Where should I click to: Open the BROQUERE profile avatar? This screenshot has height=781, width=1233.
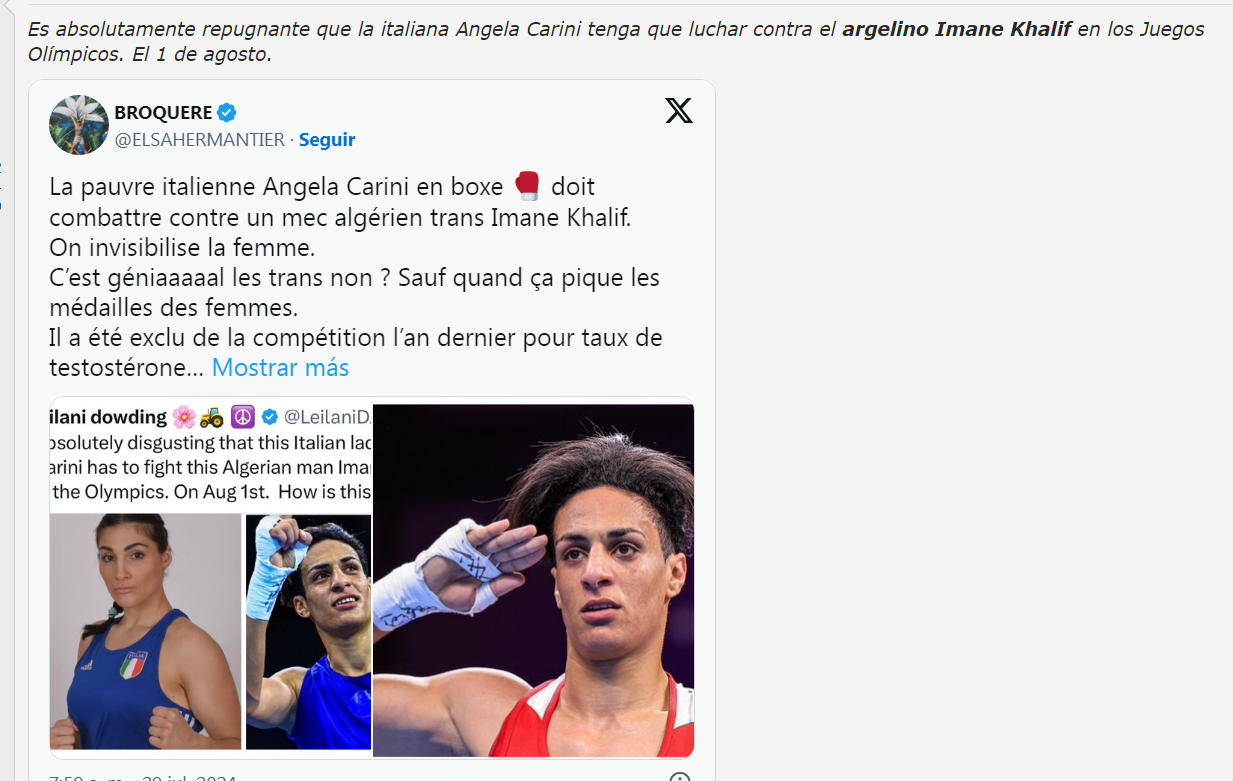coord(79,125)
